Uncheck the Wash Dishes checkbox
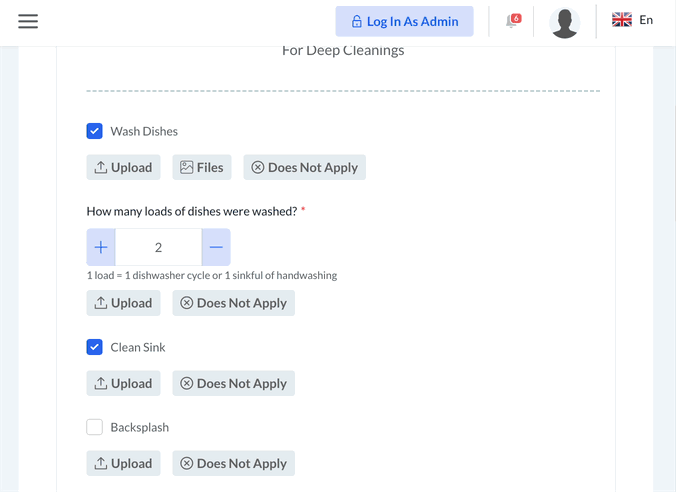This screenshot has width=676, height=492. click(95, 131)
